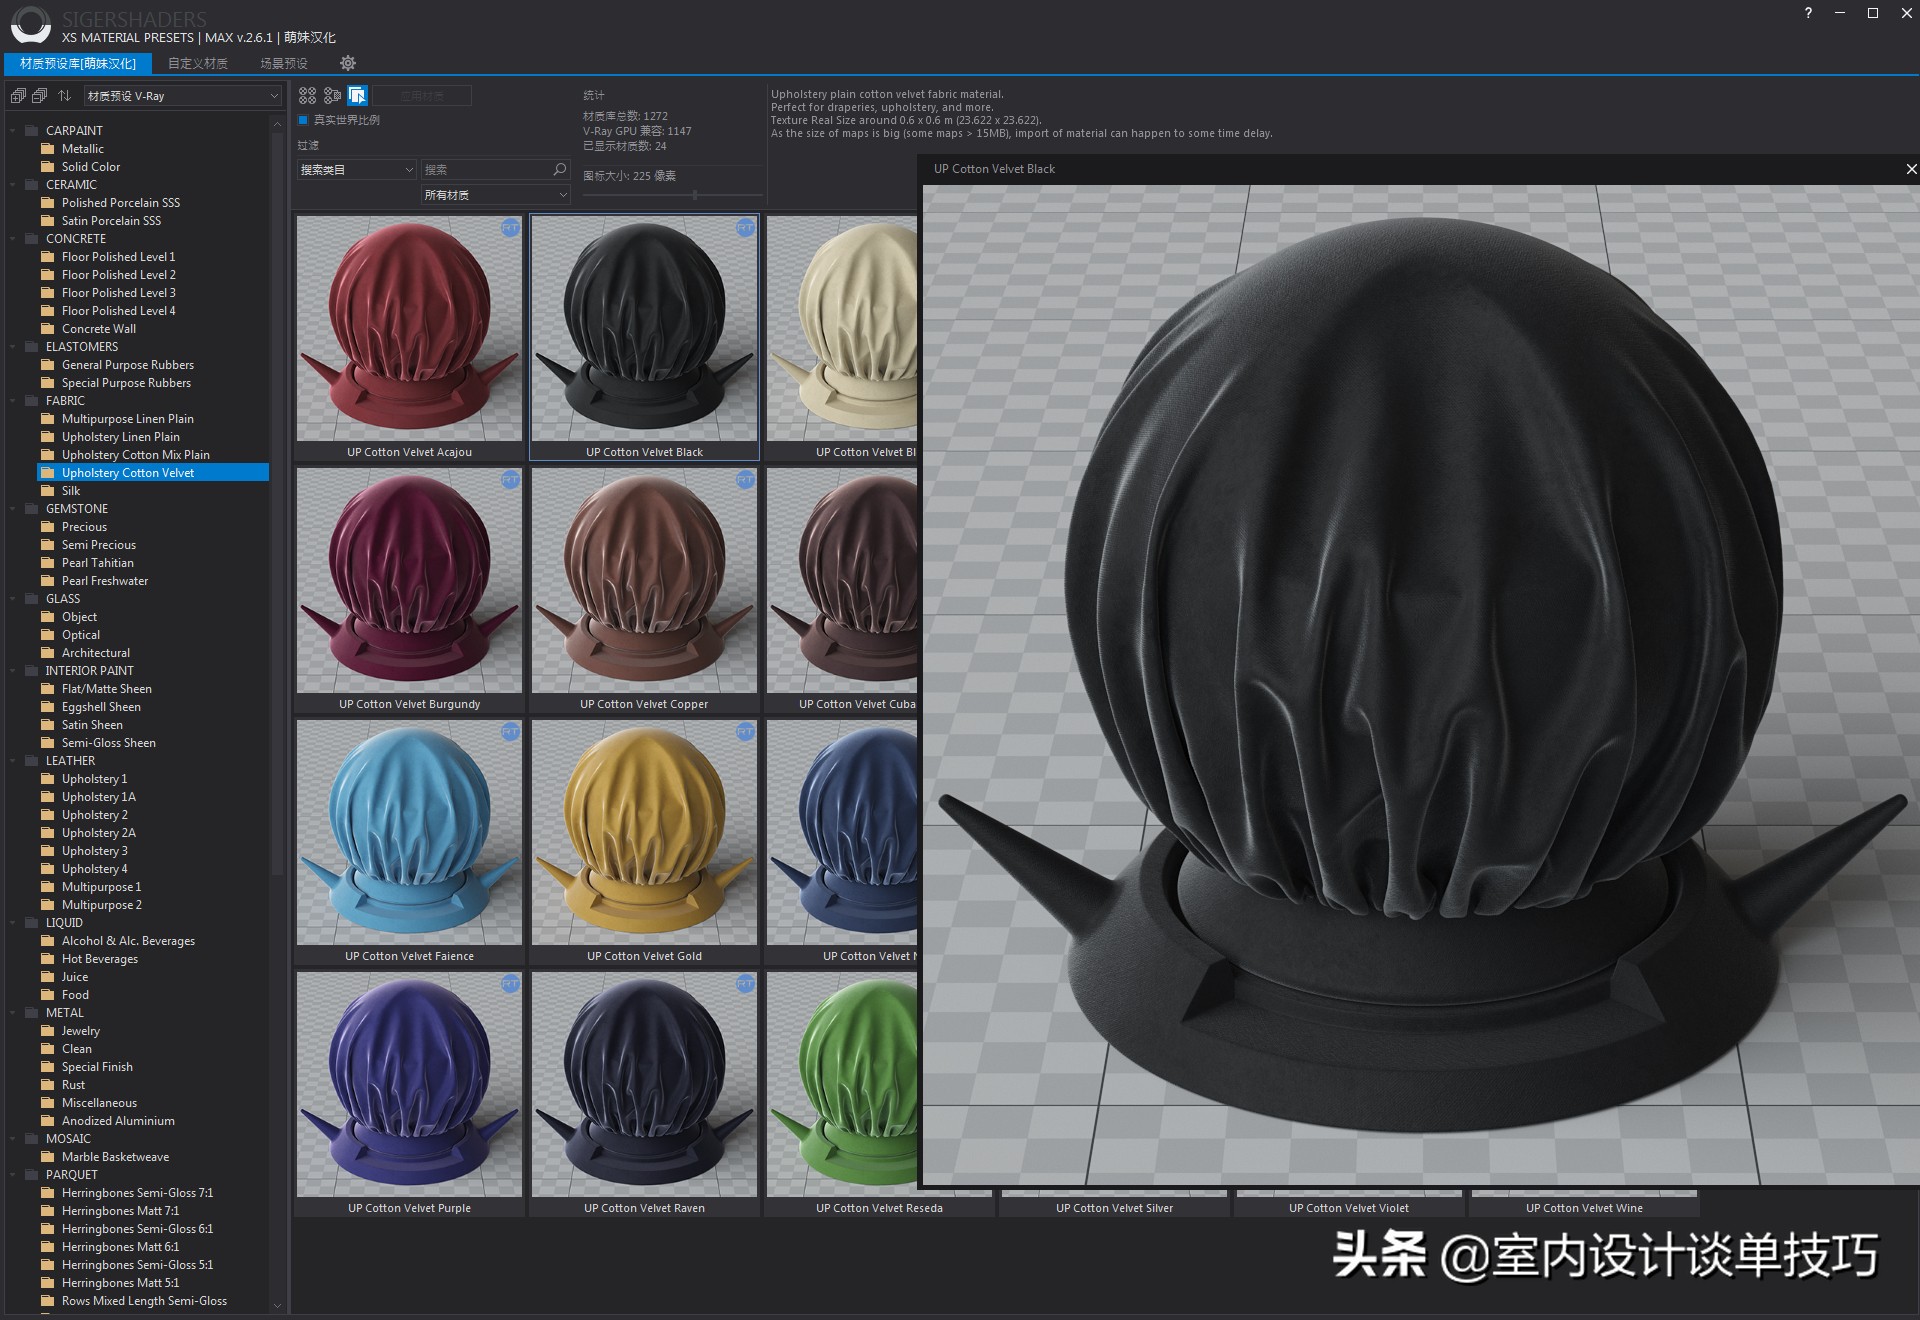Click the help question mark icon
Viewport: 1920px width, 1320px height.
pyautogui.click(x=1807, y=14)
